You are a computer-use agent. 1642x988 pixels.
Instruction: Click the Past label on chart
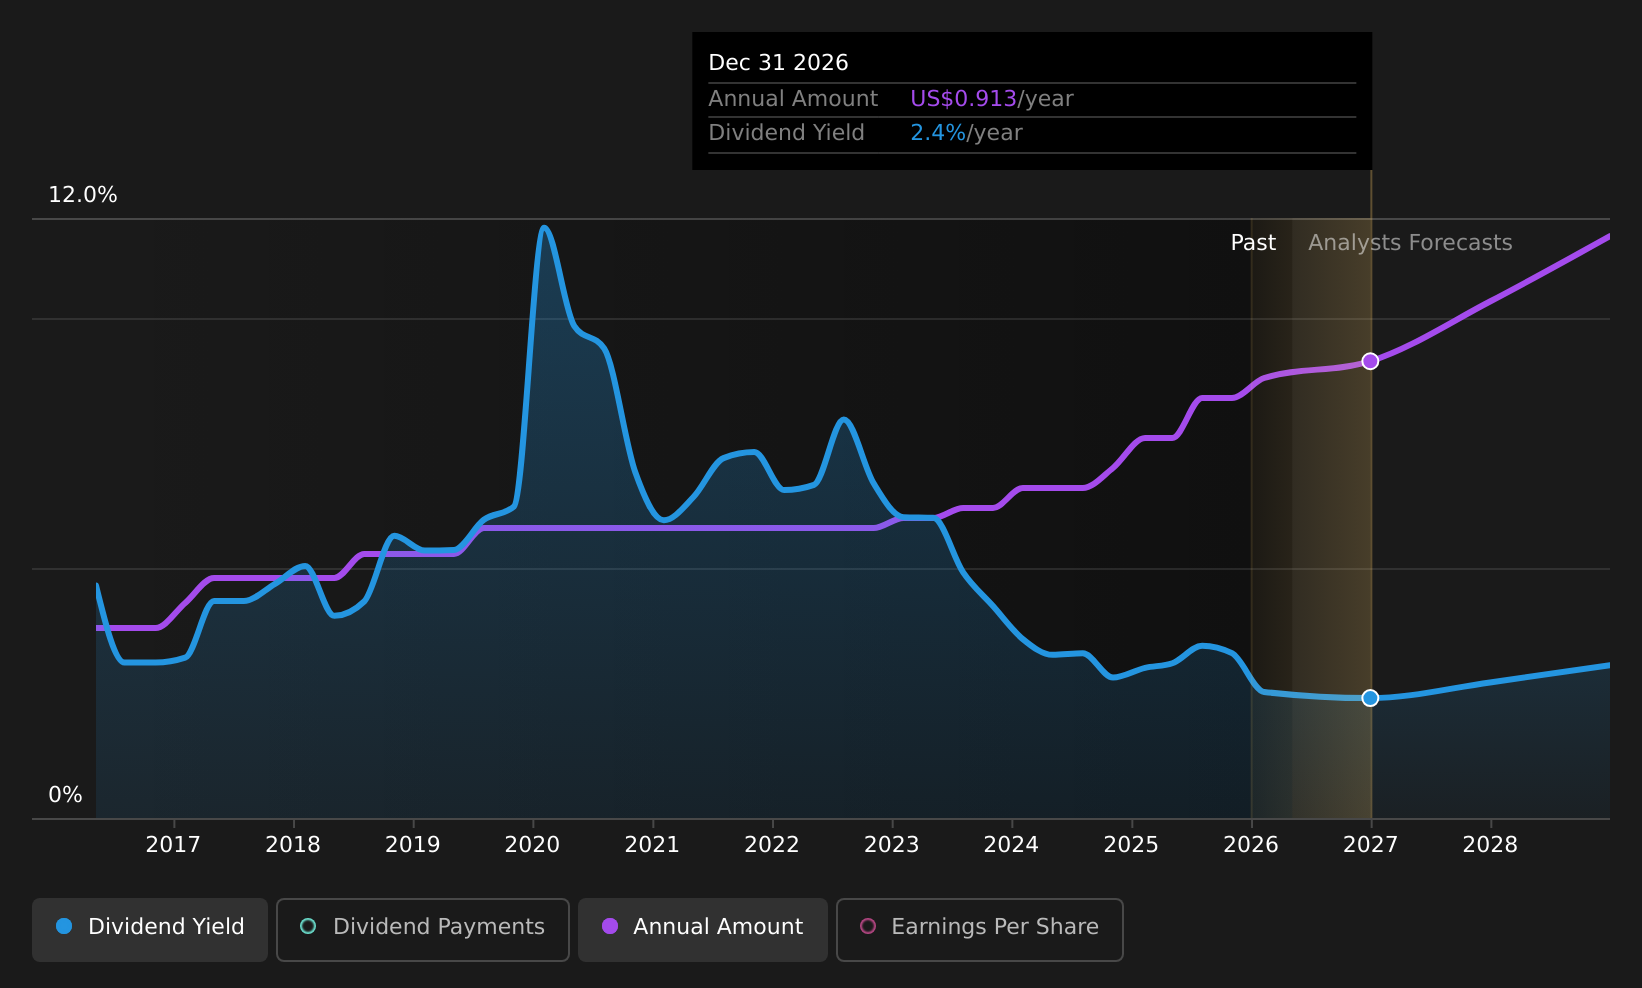(1253, 243)
